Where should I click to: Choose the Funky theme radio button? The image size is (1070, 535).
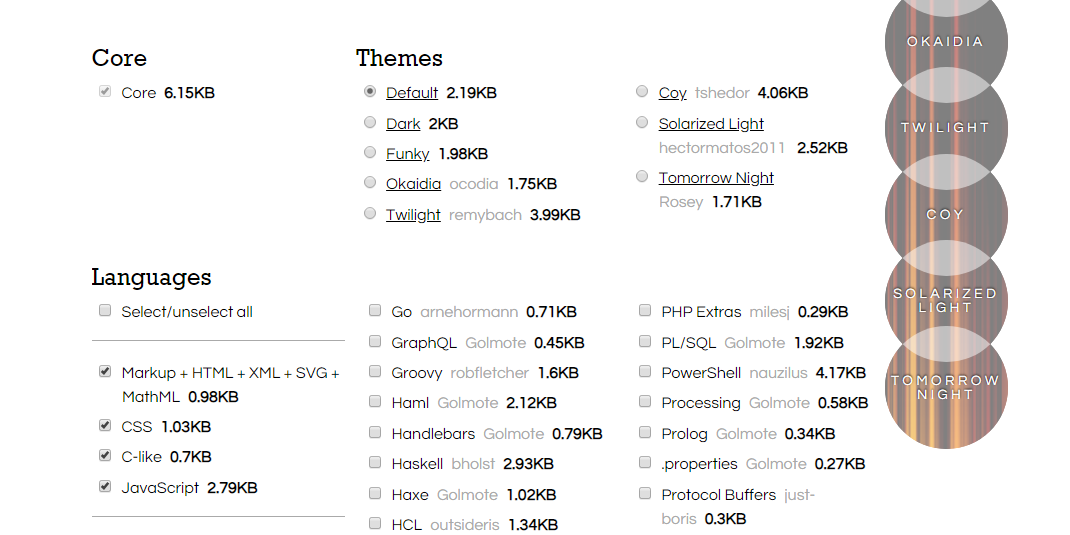pos(370,153)
